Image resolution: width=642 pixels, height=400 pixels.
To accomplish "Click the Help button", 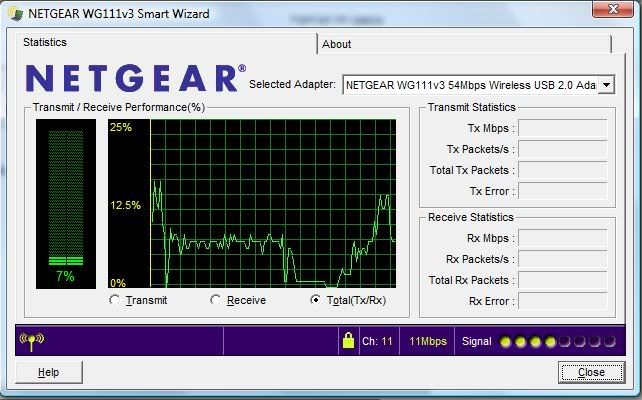I will [49, 373].
